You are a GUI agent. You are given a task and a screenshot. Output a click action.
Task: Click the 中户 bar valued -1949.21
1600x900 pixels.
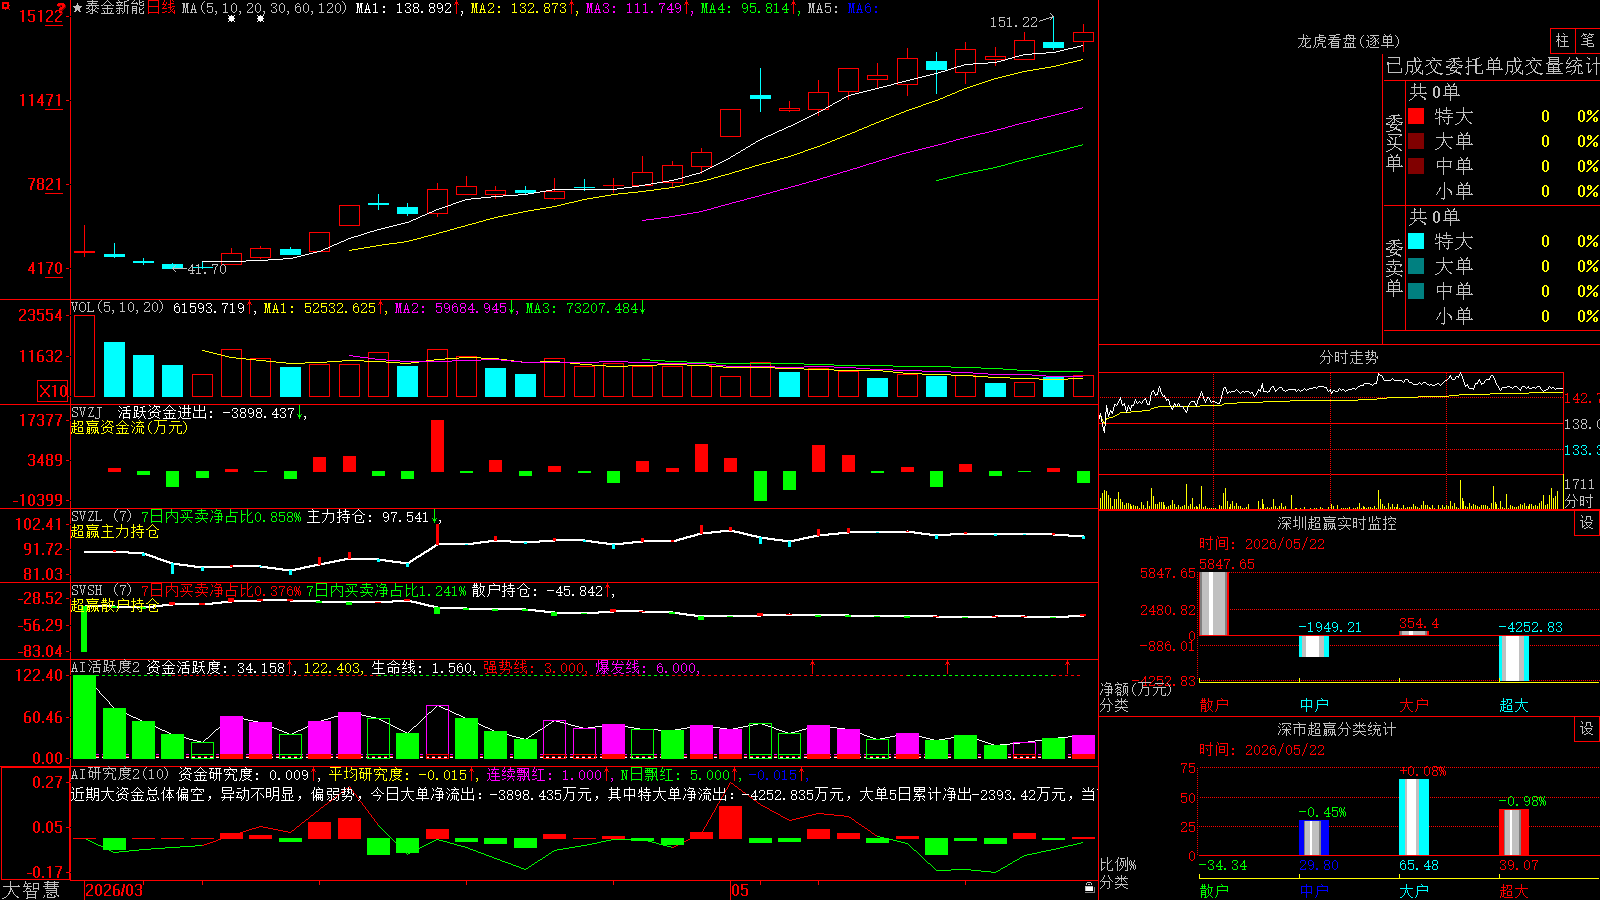point(1314,646)
